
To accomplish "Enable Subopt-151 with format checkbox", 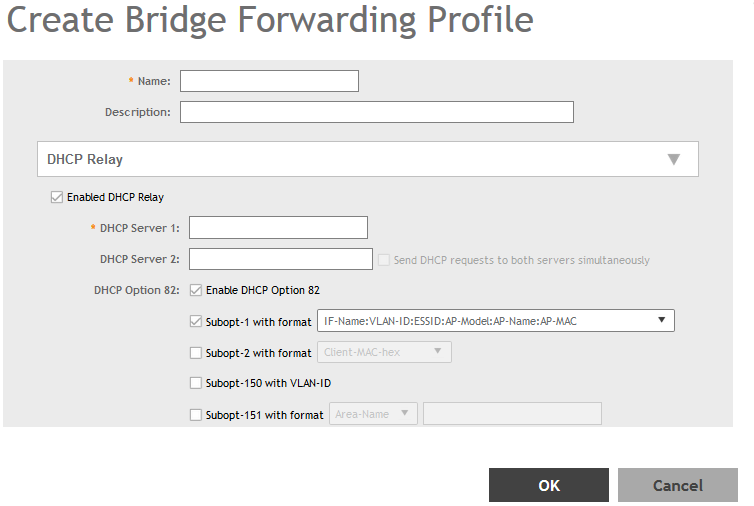I will pos(195,414).
